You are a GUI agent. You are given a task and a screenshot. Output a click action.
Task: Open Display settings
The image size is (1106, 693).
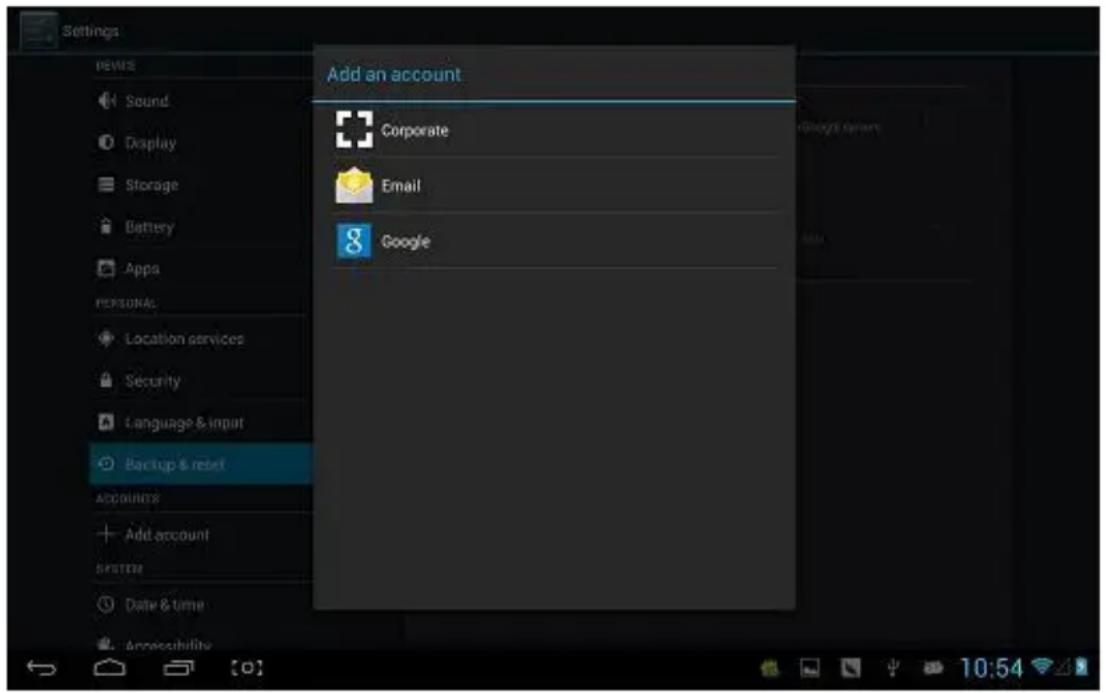point(201,143)
